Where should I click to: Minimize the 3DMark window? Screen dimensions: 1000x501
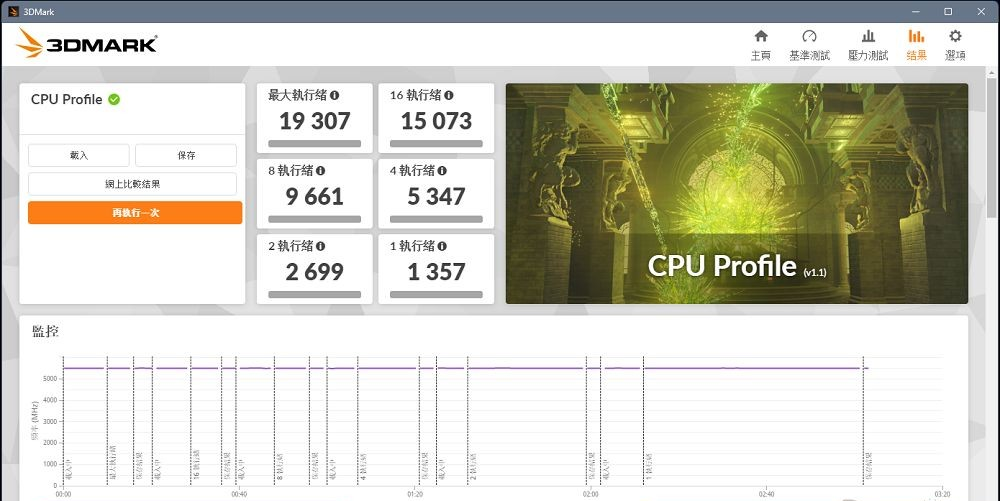click(x=916, y=11)
